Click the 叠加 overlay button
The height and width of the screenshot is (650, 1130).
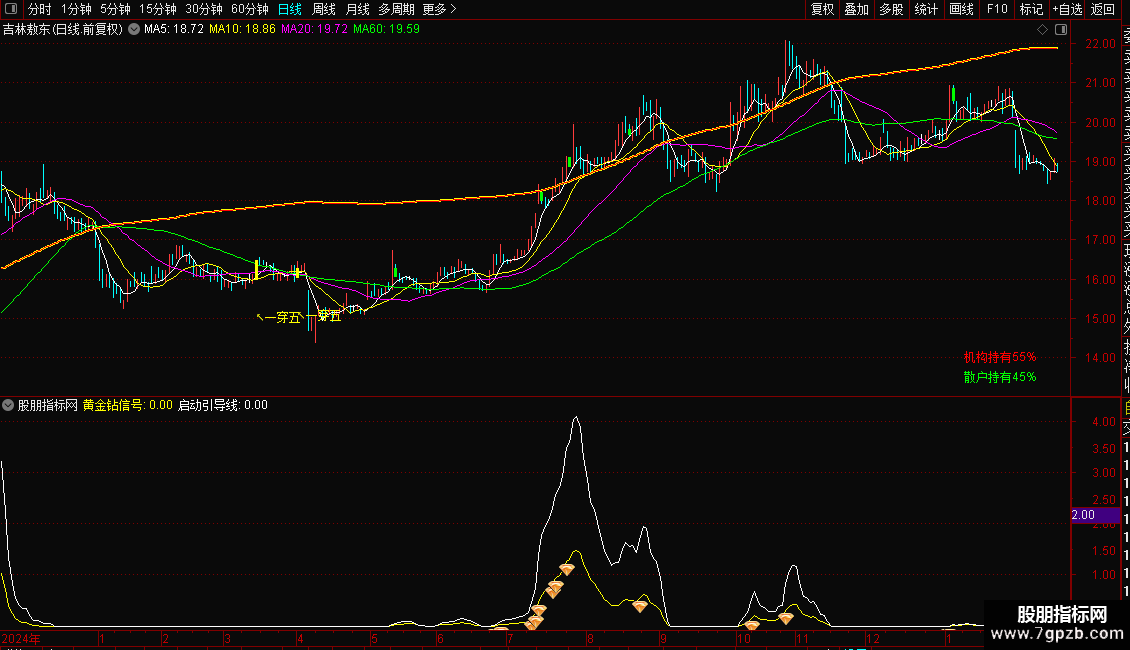[856, 9]
